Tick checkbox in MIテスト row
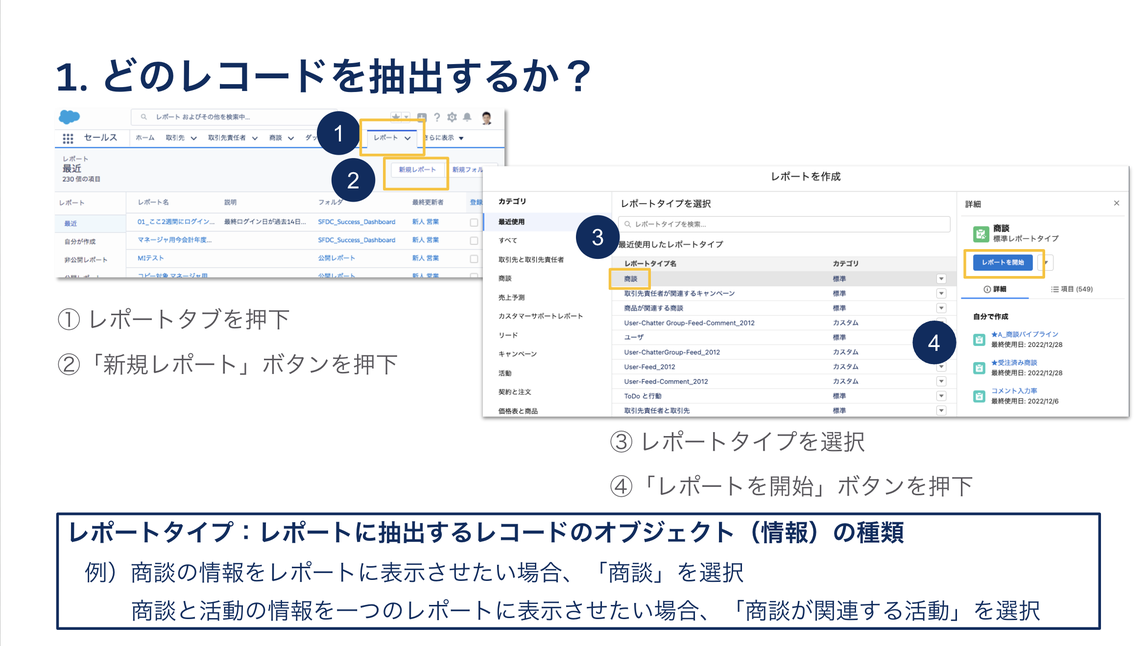Screen dimensions: 1148x646 [x=474, y=259]
